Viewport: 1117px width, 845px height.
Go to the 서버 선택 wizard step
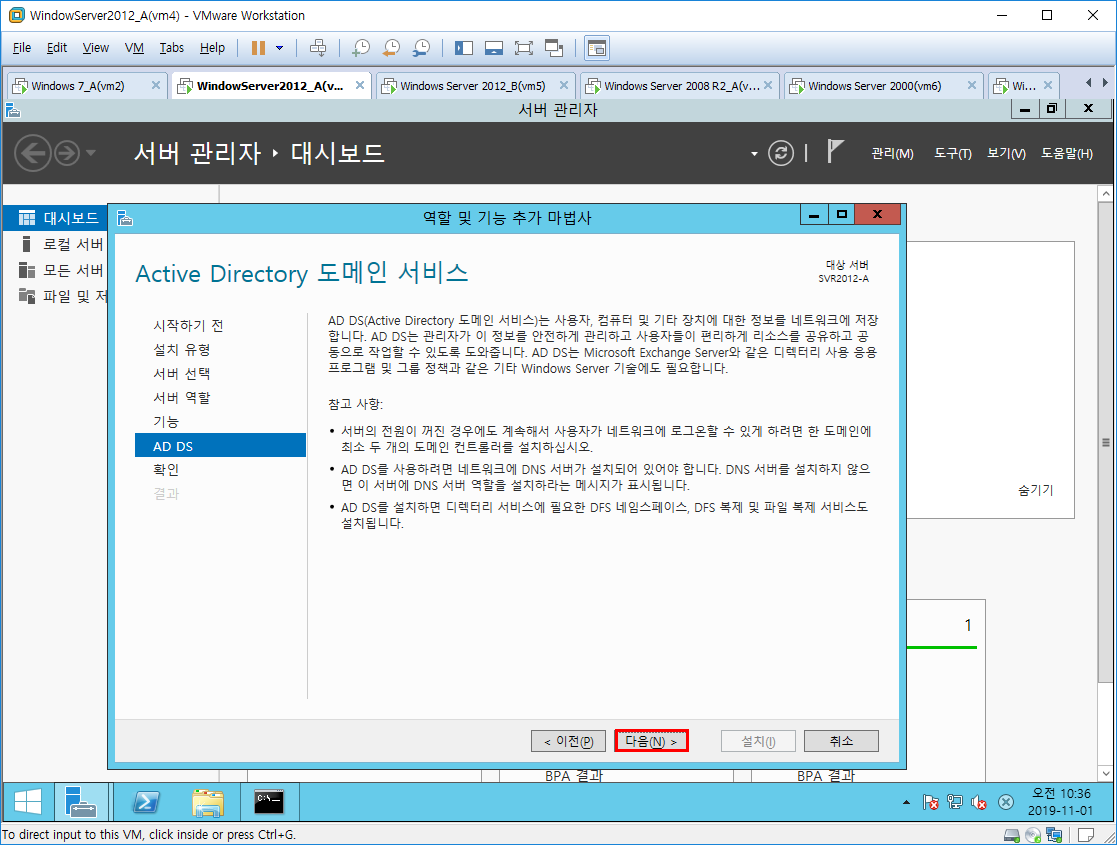pos(182,374)
